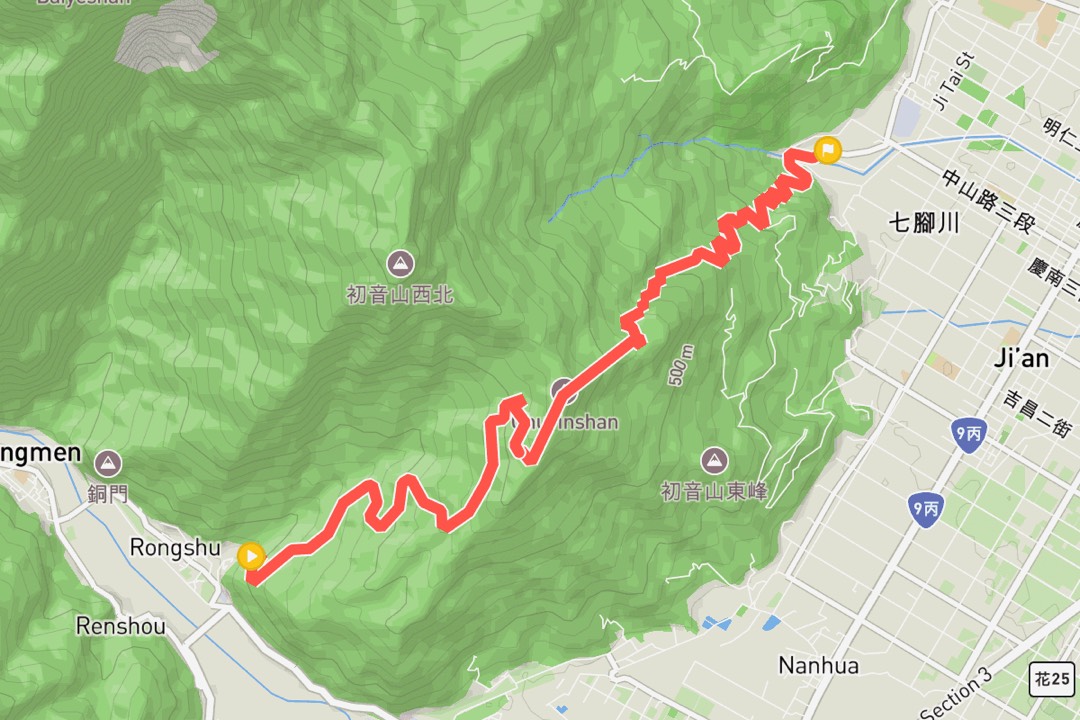
Task: Click the Chuyinshan summit icon on route
Action: pos(563,391)
